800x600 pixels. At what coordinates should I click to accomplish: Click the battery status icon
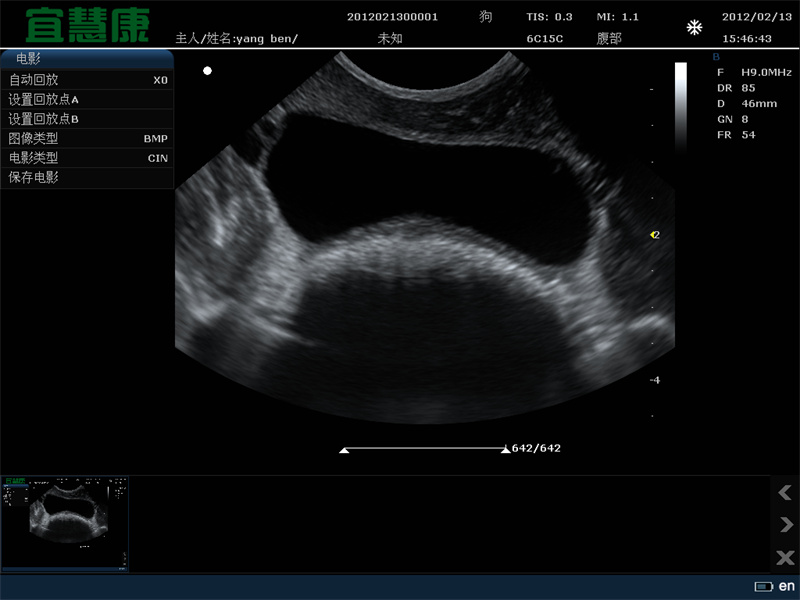tap(764, 586)
